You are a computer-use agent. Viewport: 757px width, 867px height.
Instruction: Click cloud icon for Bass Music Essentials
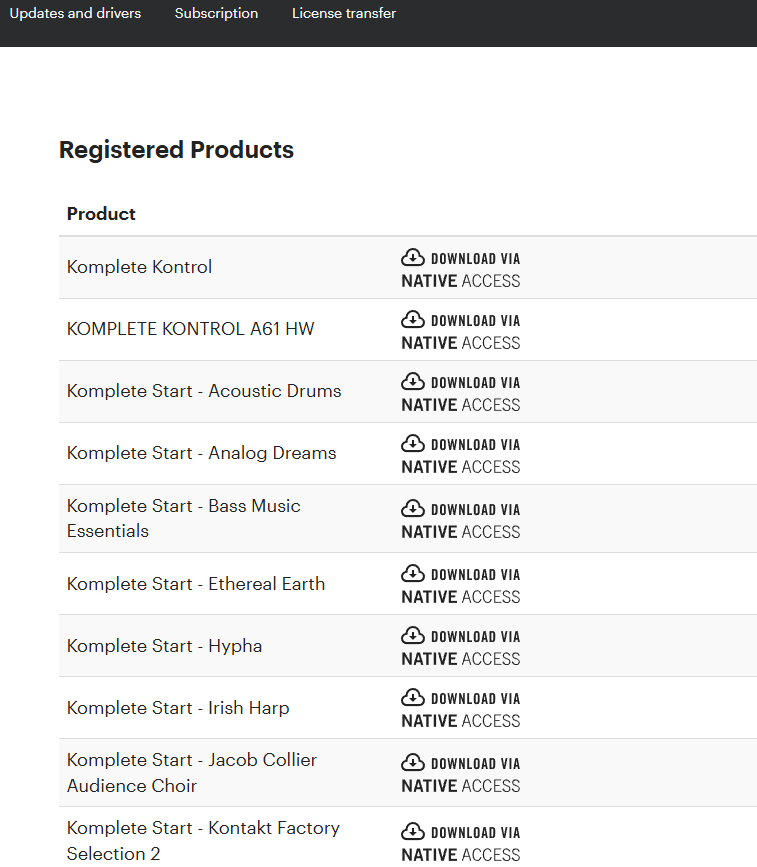(x=413, y=509)
